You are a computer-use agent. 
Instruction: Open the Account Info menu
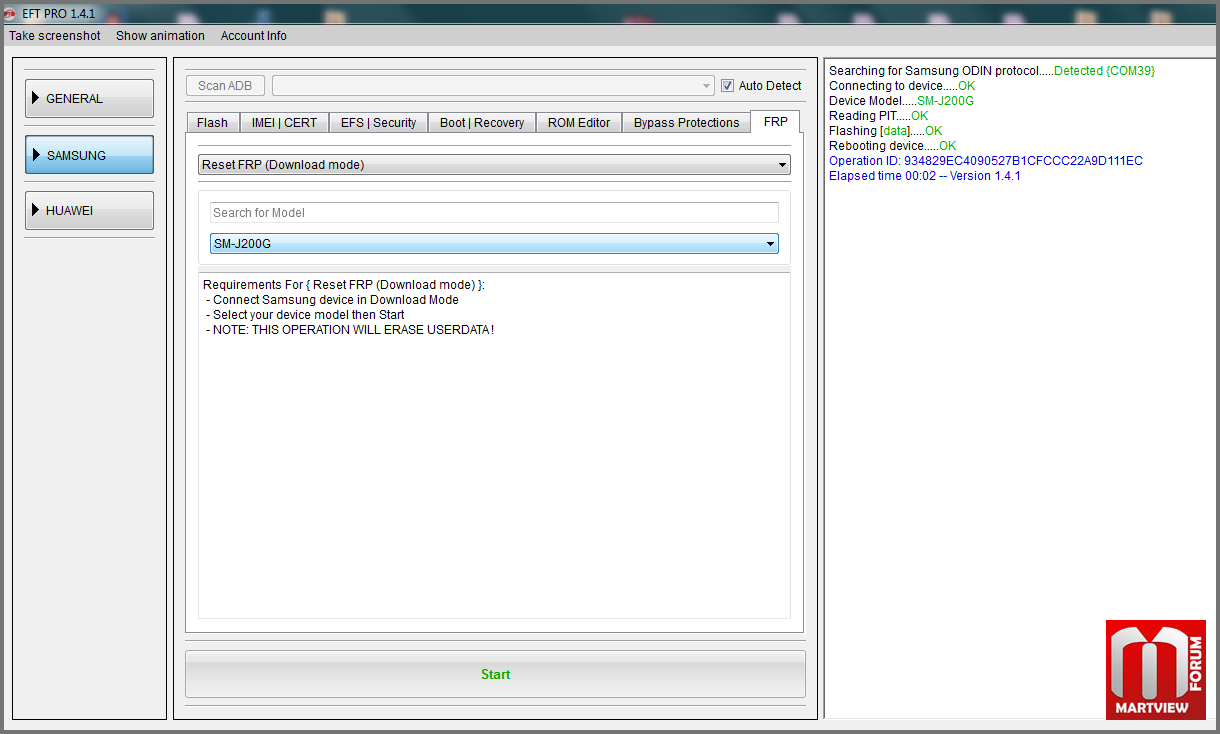pos(253,35)
